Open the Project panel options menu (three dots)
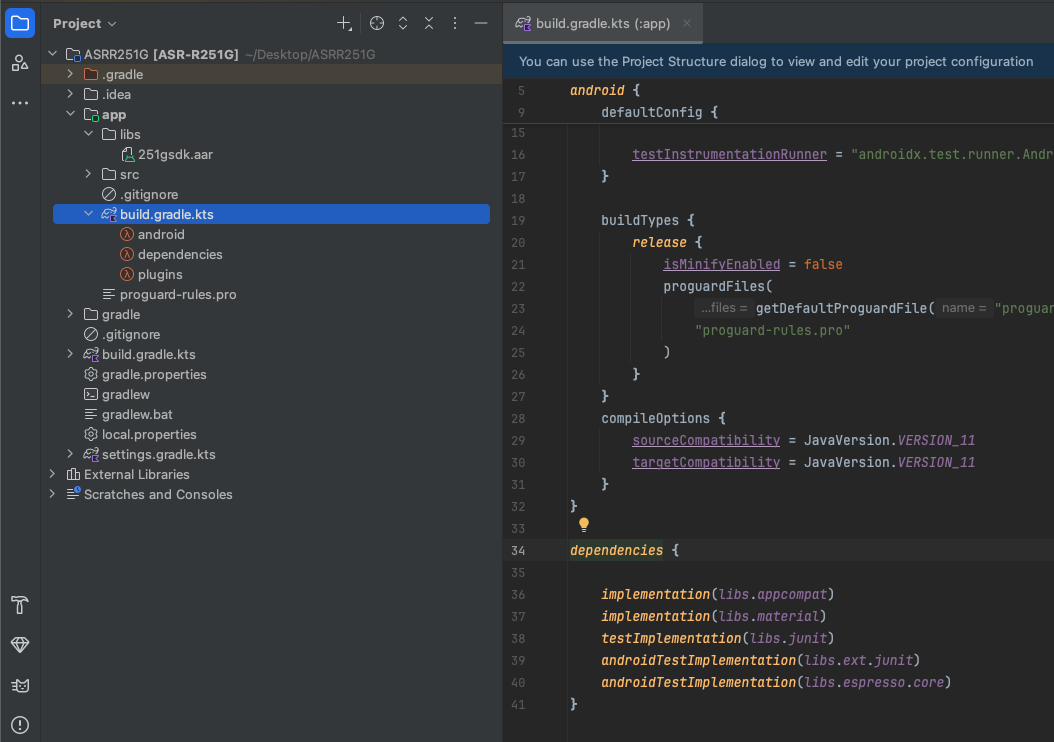 (x=455, y=23)
